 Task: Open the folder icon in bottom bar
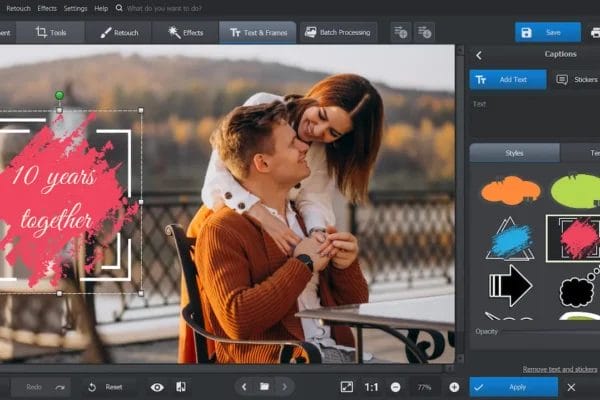coord(264,387)
